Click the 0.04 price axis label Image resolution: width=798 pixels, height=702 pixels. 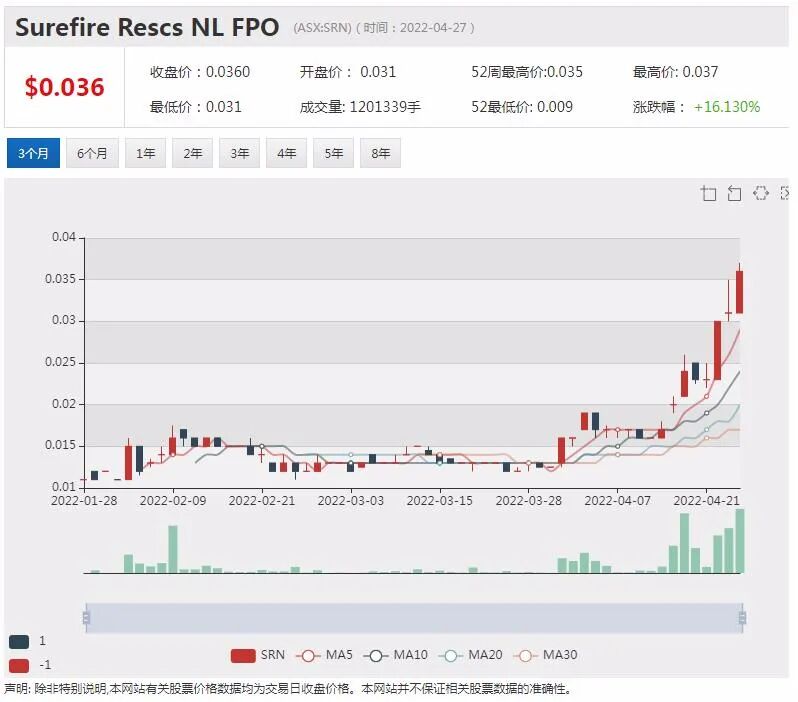[x=64, y=237]
